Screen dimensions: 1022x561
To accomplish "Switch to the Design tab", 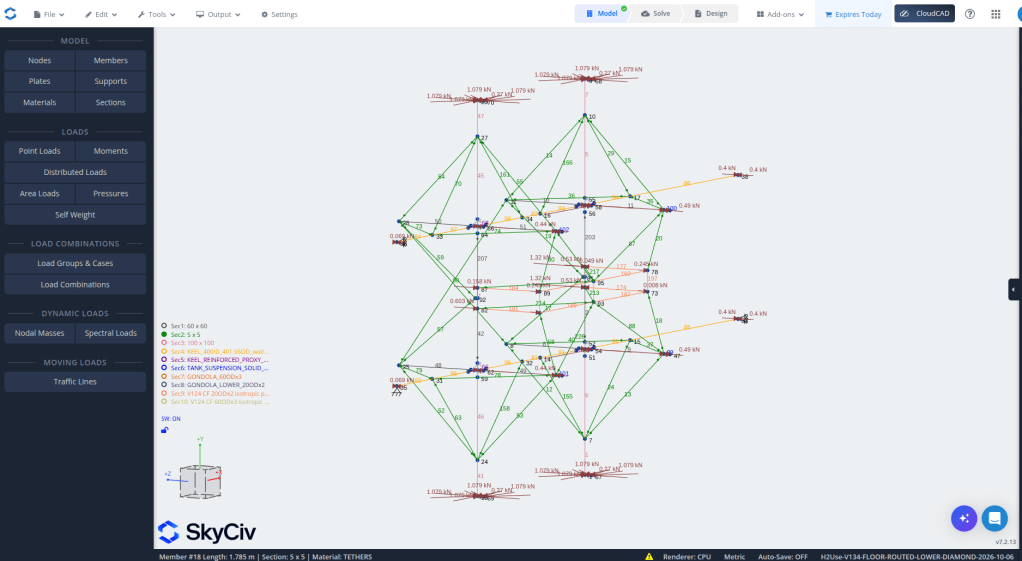I will point(710,14).
